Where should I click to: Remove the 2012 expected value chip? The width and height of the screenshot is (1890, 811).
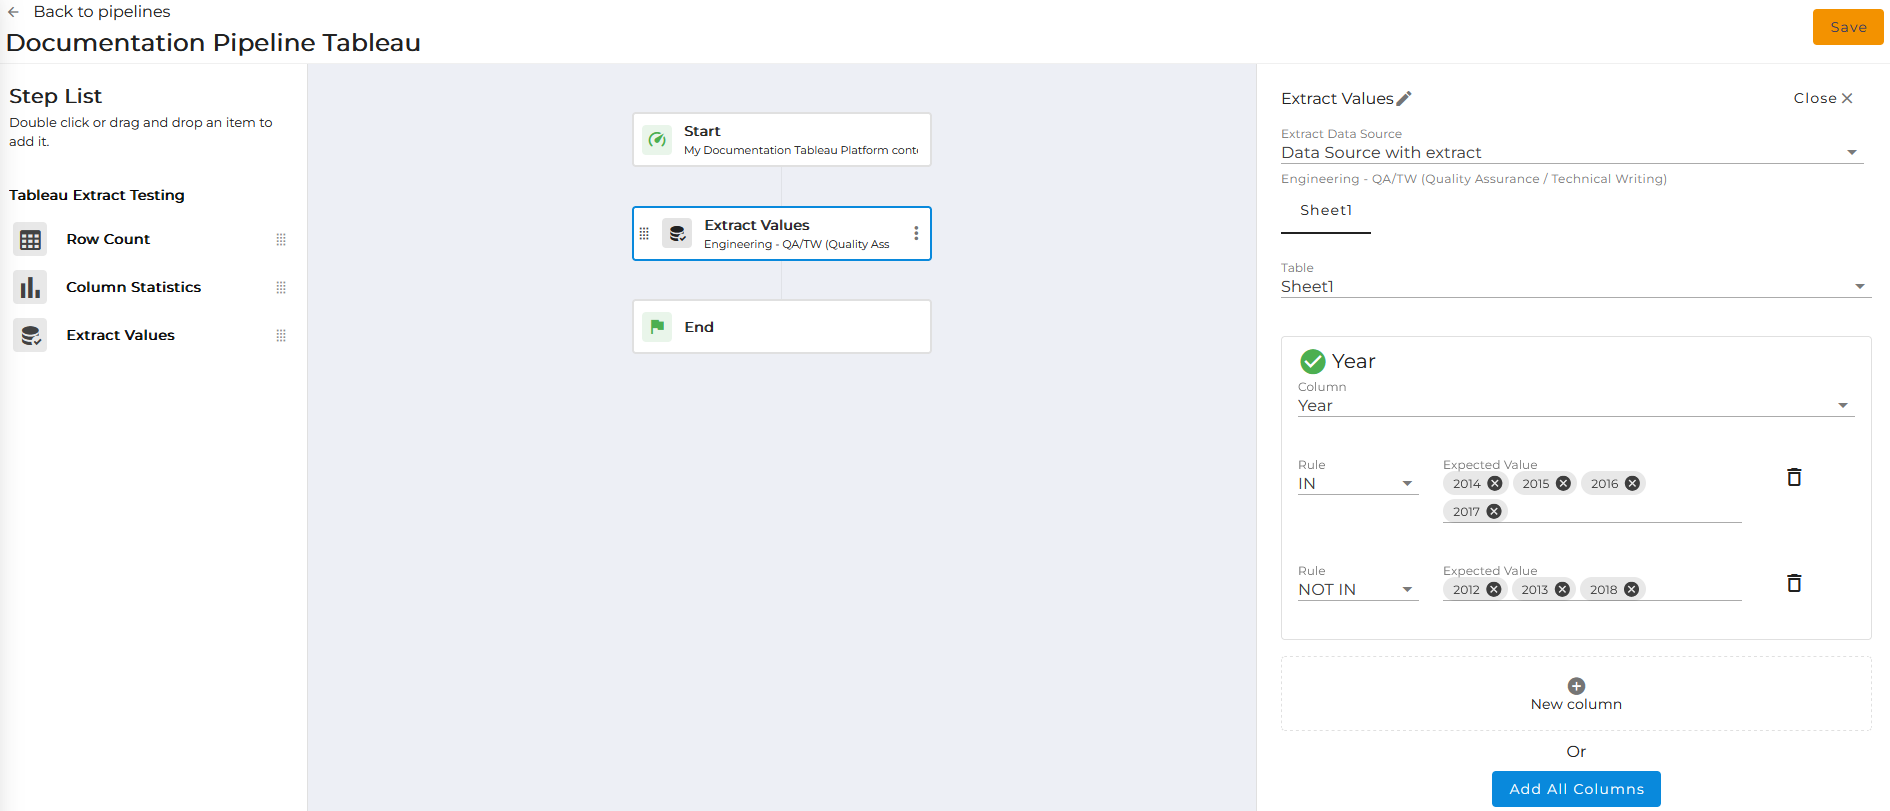1494,590
